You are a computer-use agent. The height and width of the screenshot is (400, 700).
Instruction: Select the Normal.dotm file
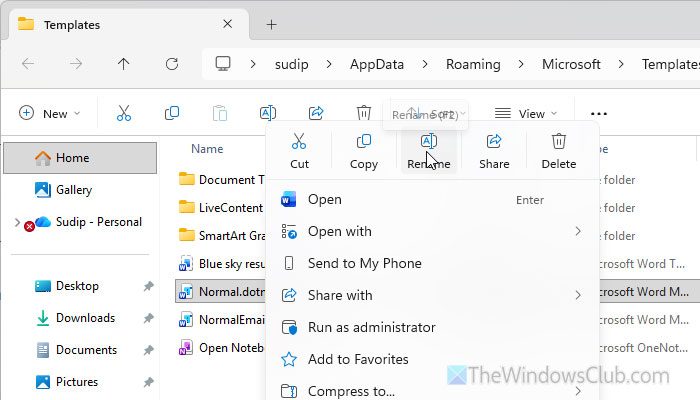pyautogui.click(x=221, y=292)
